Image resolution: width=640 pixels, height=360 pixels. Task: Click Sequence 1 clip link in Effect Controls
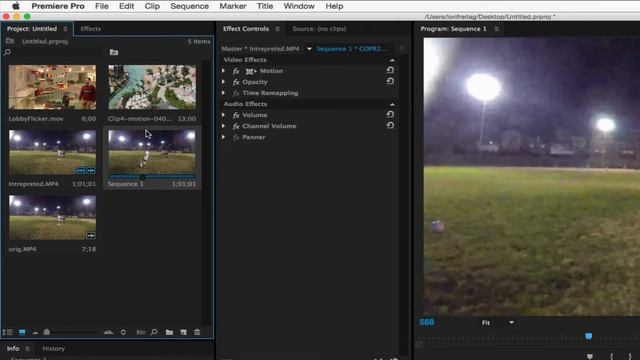pyautogui.click(x=351, y=49)
